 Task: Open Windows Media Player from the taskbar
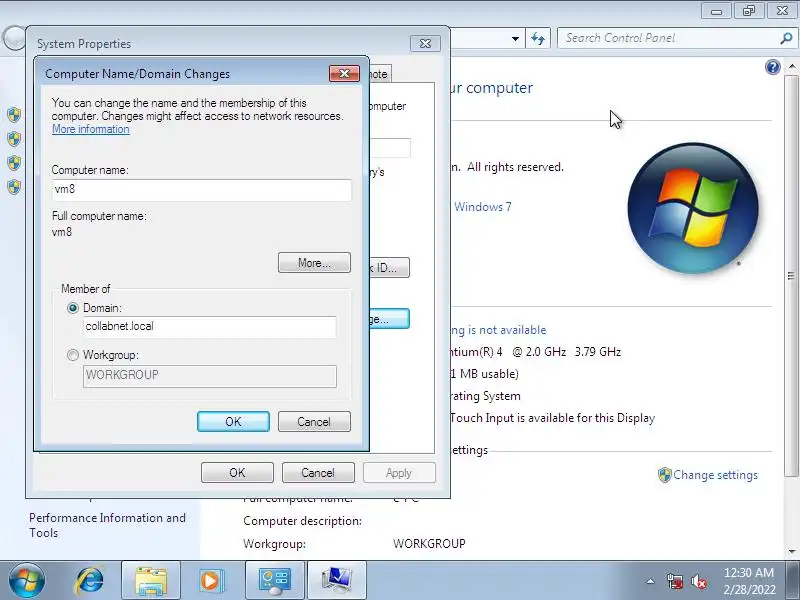(x=210, y=581)
